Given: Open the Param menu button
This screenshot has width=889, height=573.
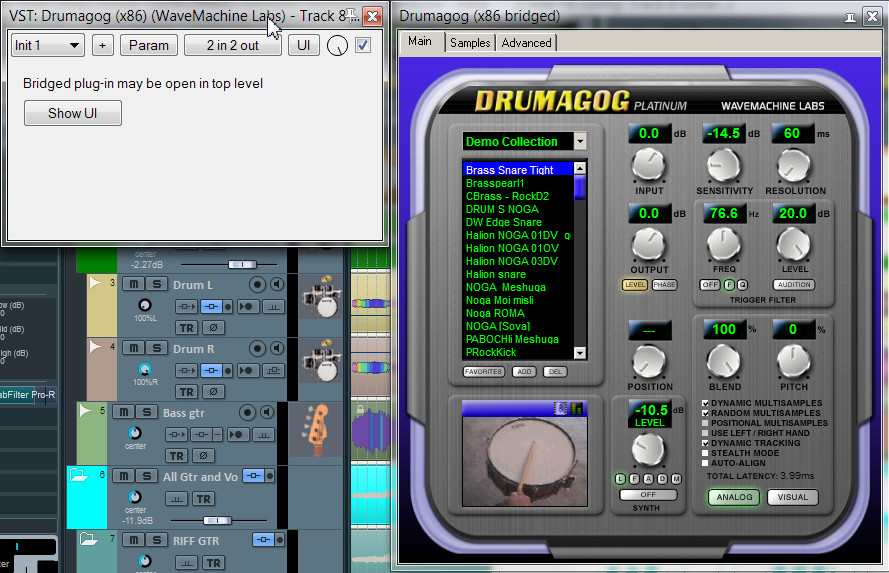Looking at the screenshot, I should 149,45.
